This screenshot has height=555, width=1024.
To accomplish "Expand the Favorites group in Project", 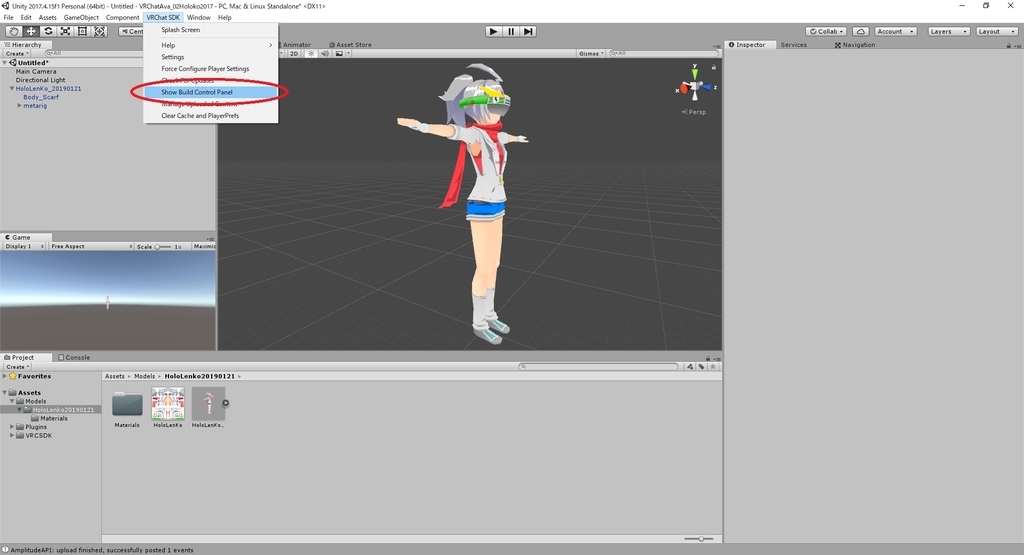I will point(5,376).
